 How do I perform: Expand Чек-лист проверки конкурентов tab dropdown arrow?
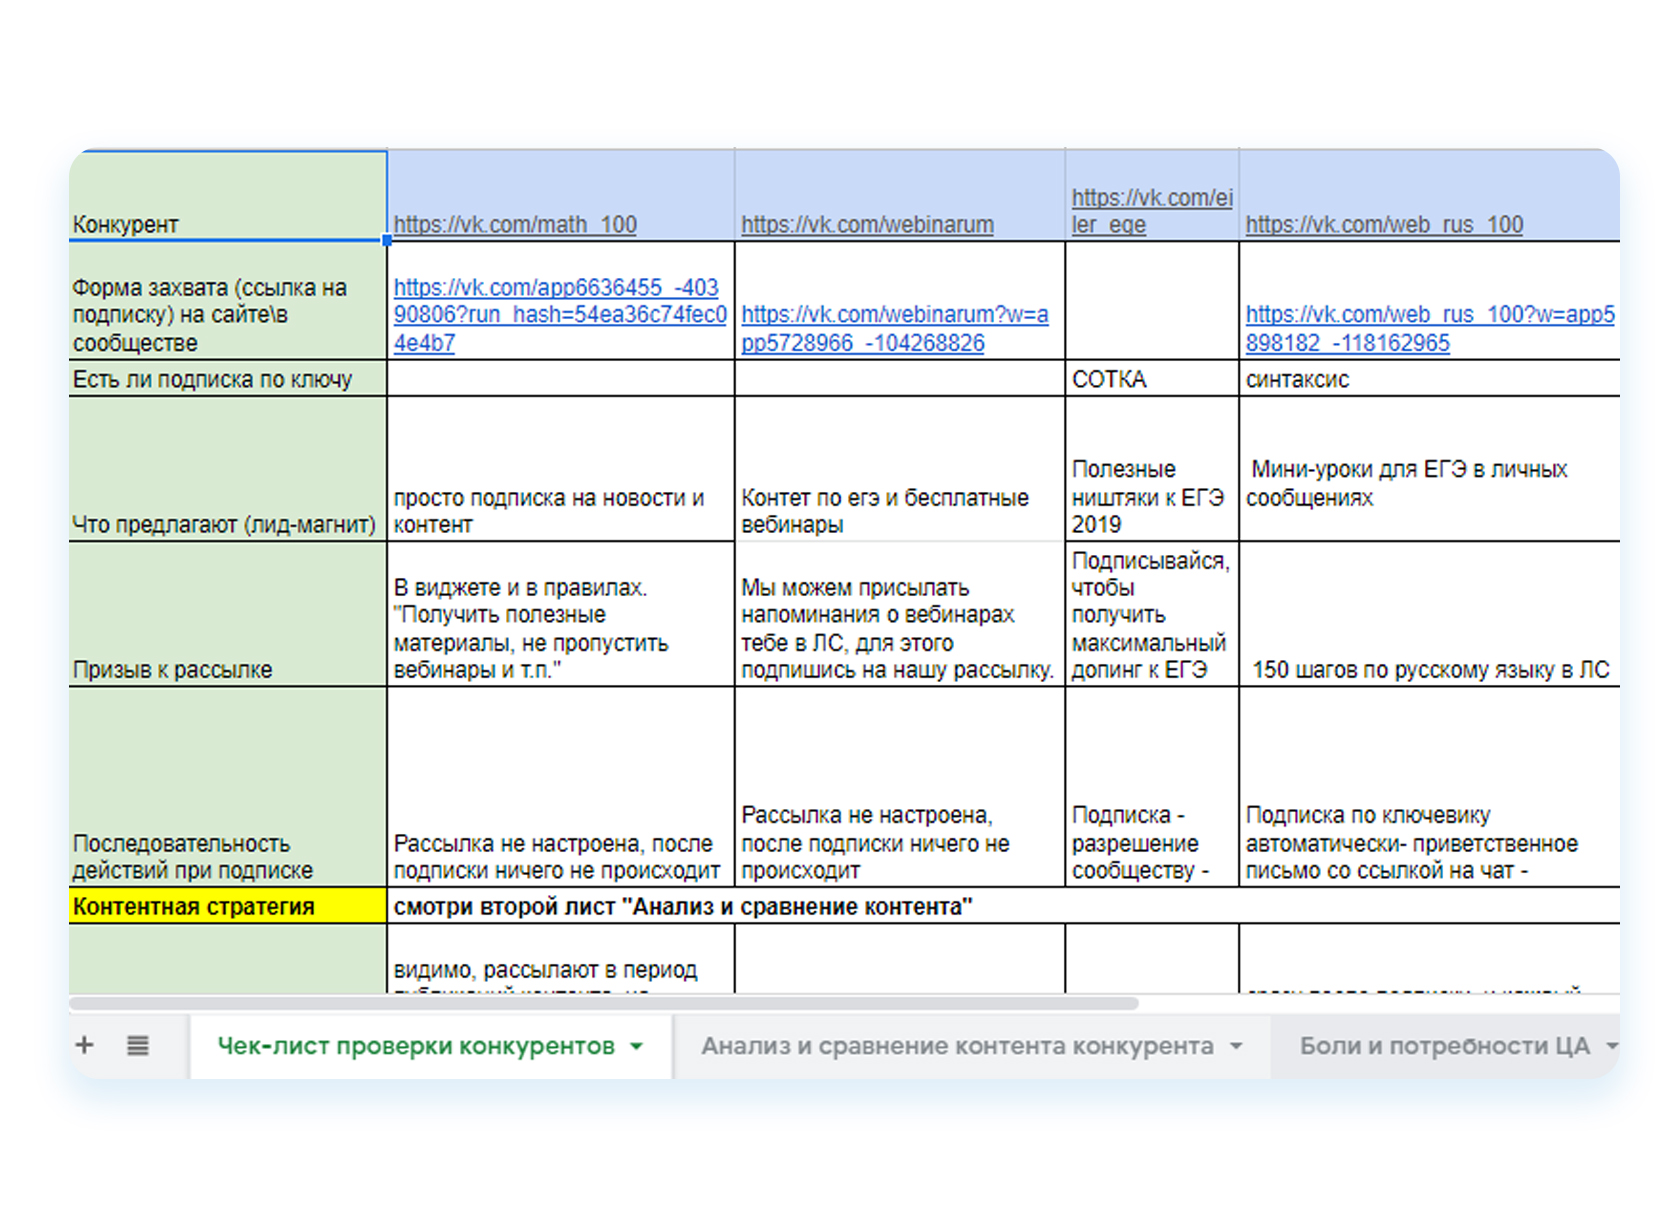tap(636, 1047)
